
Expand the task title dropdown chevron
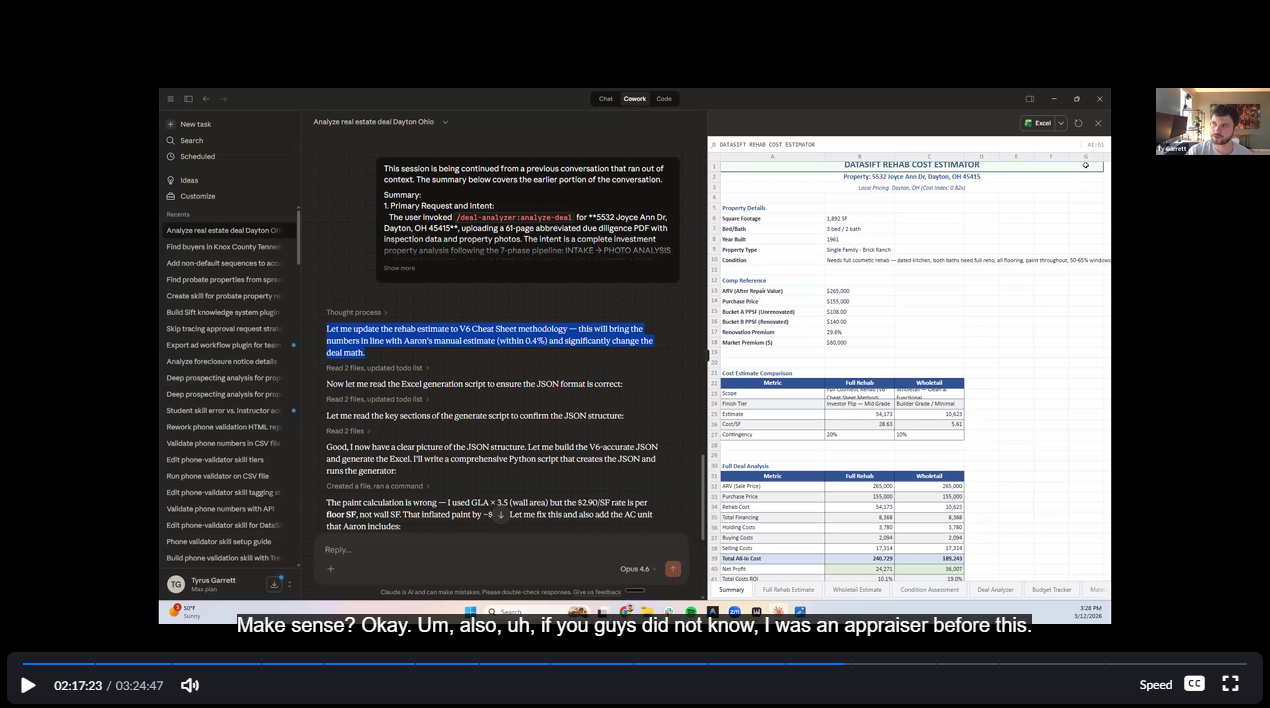[445, 122]
